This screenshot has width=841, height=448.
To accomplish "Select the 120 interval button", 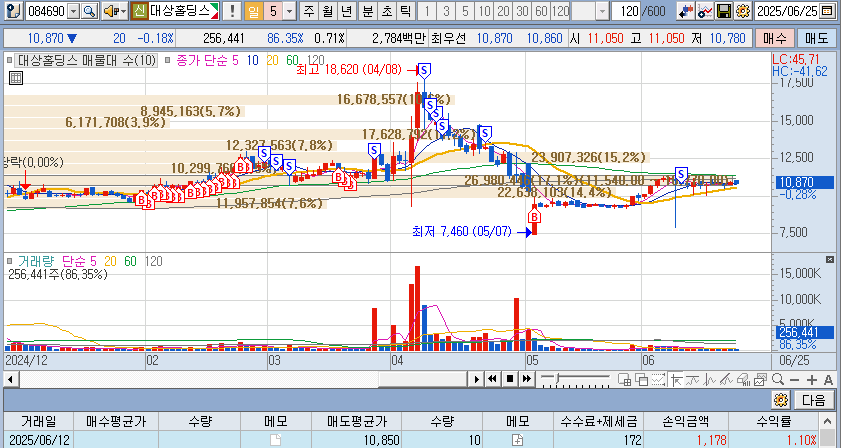I will [x=560, y=10].
